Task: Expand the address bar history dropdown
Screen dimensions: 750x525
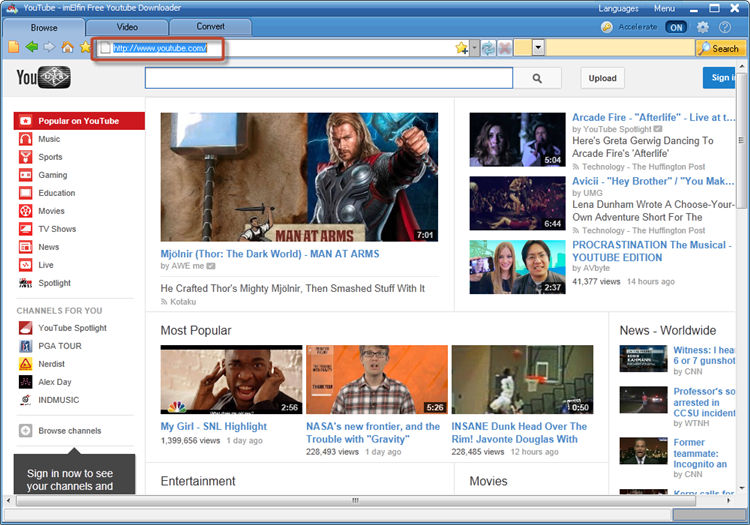Action: click(x=474, y=48)
